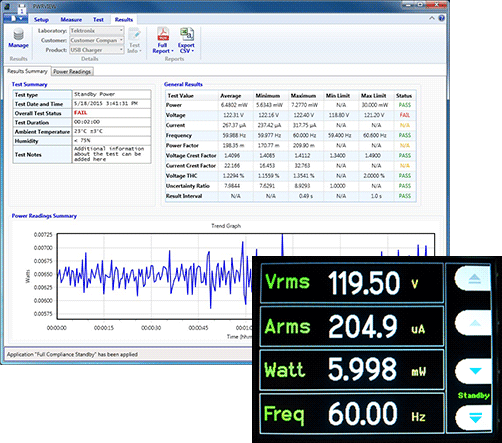
Task: Collapse the ribbon with the chevron
Action: pos(432,18)
